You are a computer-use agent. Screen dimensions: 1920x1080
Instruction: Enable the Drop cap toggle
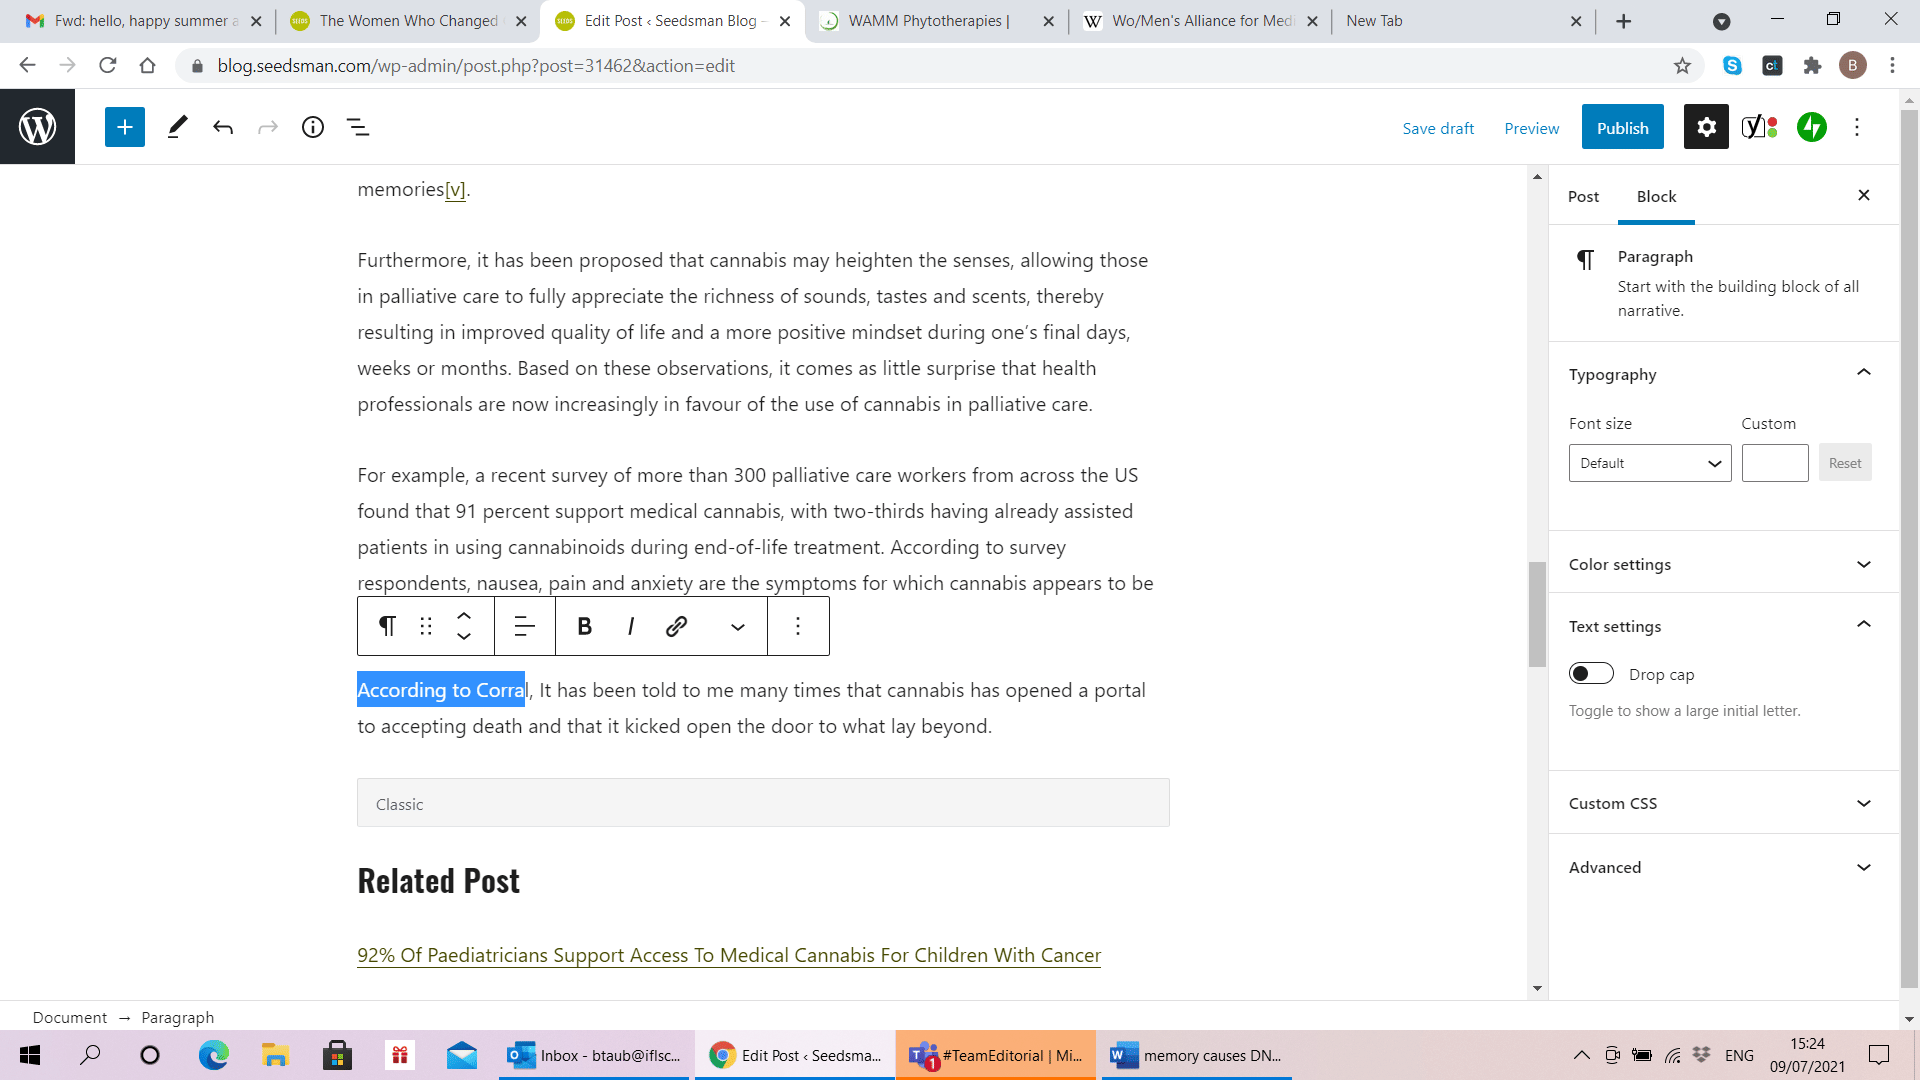point(1591,674)
